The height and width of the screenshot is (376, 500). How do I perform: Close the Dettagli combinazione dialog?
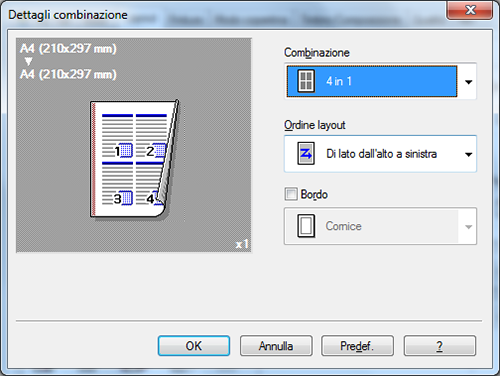pyautogui.click(x=470, y=10)
